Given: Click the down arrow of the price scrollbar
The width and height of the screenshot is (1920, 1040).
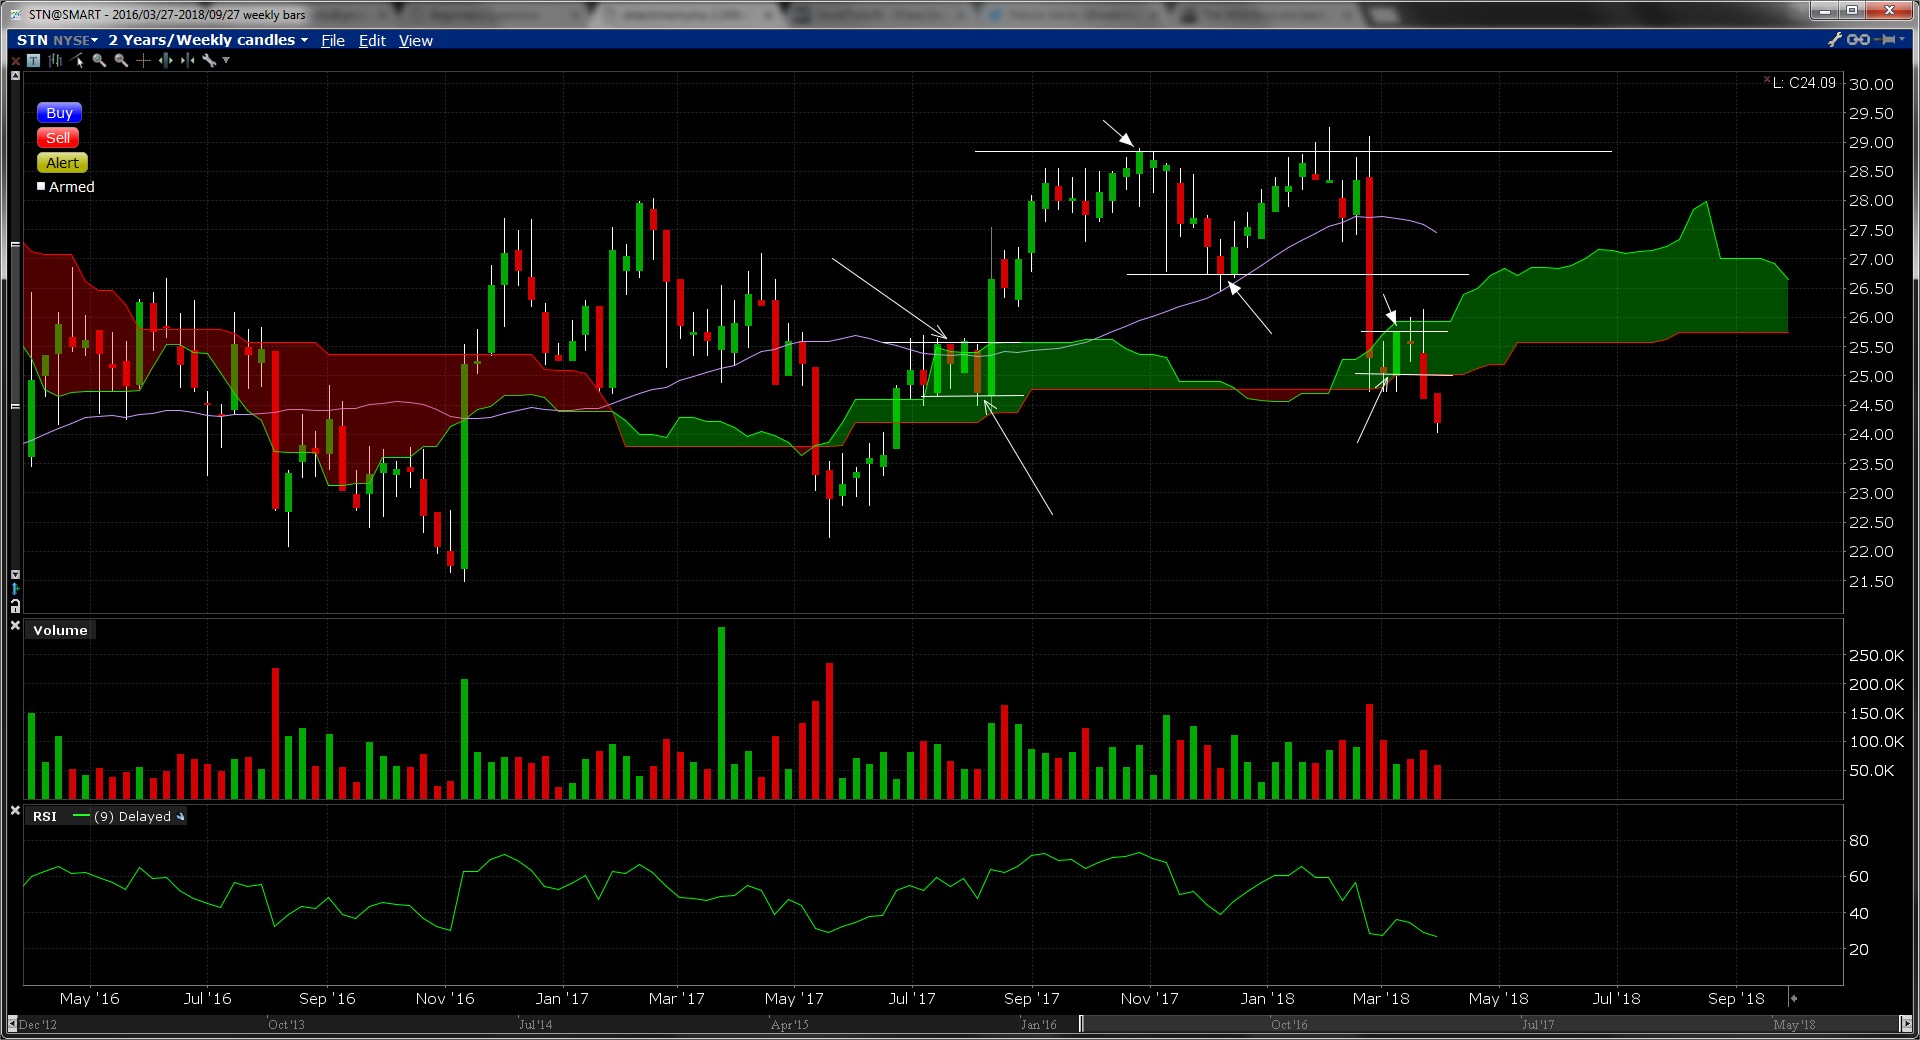Looking at the screenshot, I should pyautogui.click(x=15, y=574).
